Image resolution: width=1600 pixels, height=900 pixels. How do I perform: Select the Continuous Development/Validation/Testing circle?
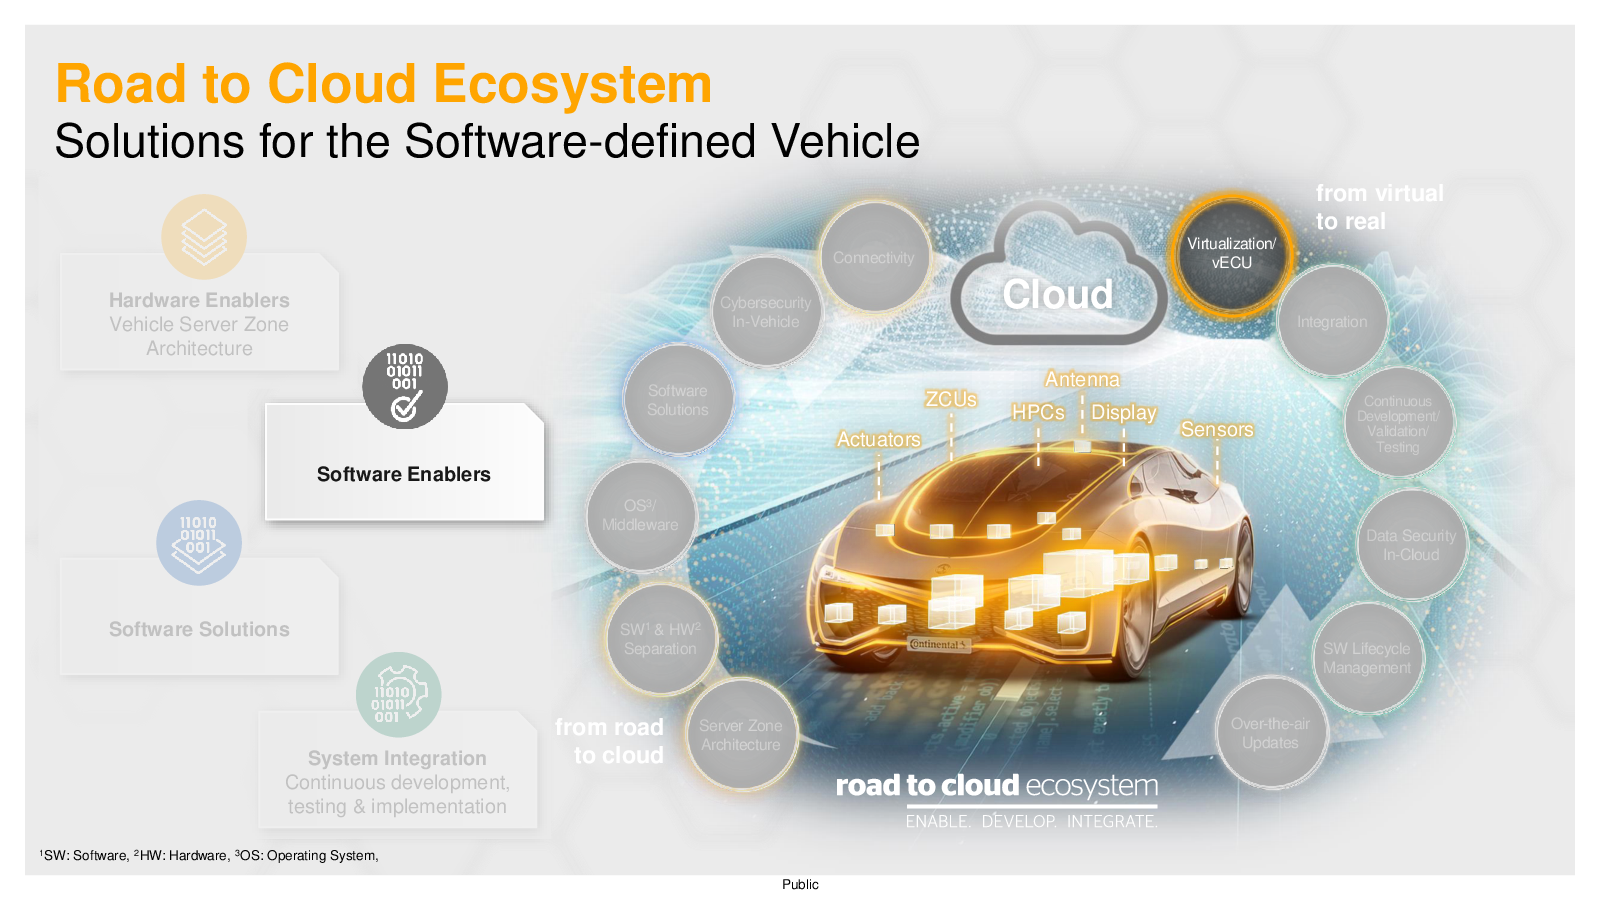[1399, 423]
